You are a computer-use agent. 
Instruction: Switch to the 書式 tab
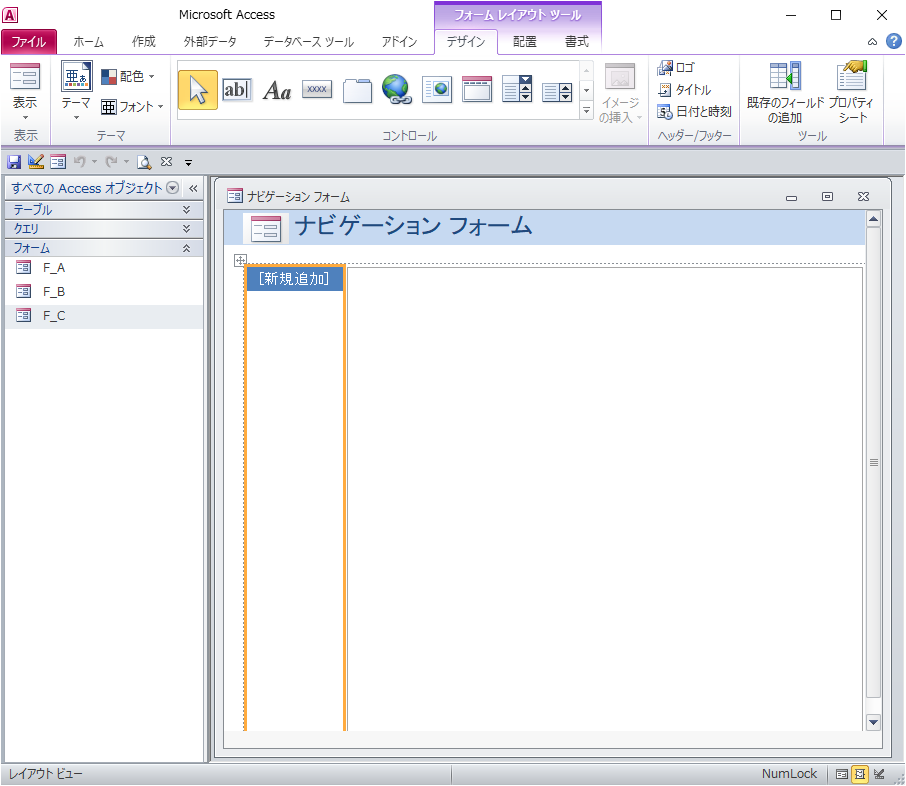pyautogui.click(x=577, y=42)
